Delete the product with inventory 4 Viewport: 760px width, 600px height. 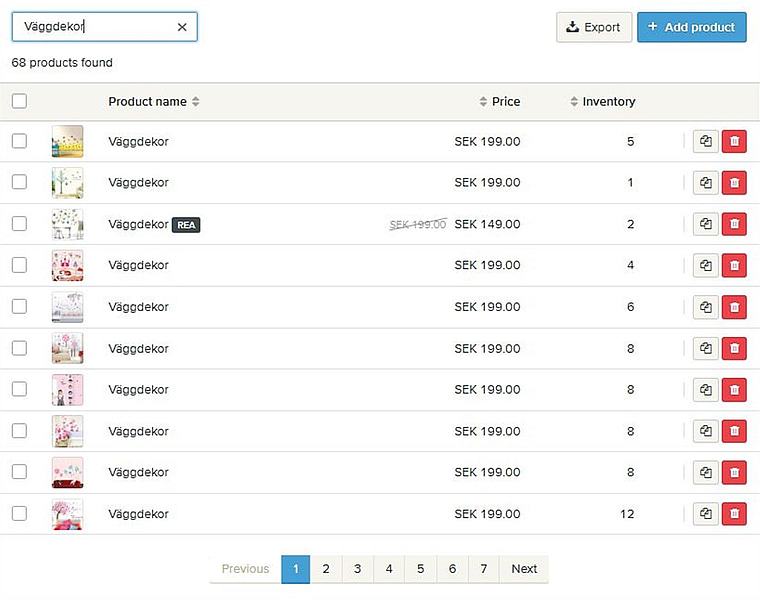[734, 266]
